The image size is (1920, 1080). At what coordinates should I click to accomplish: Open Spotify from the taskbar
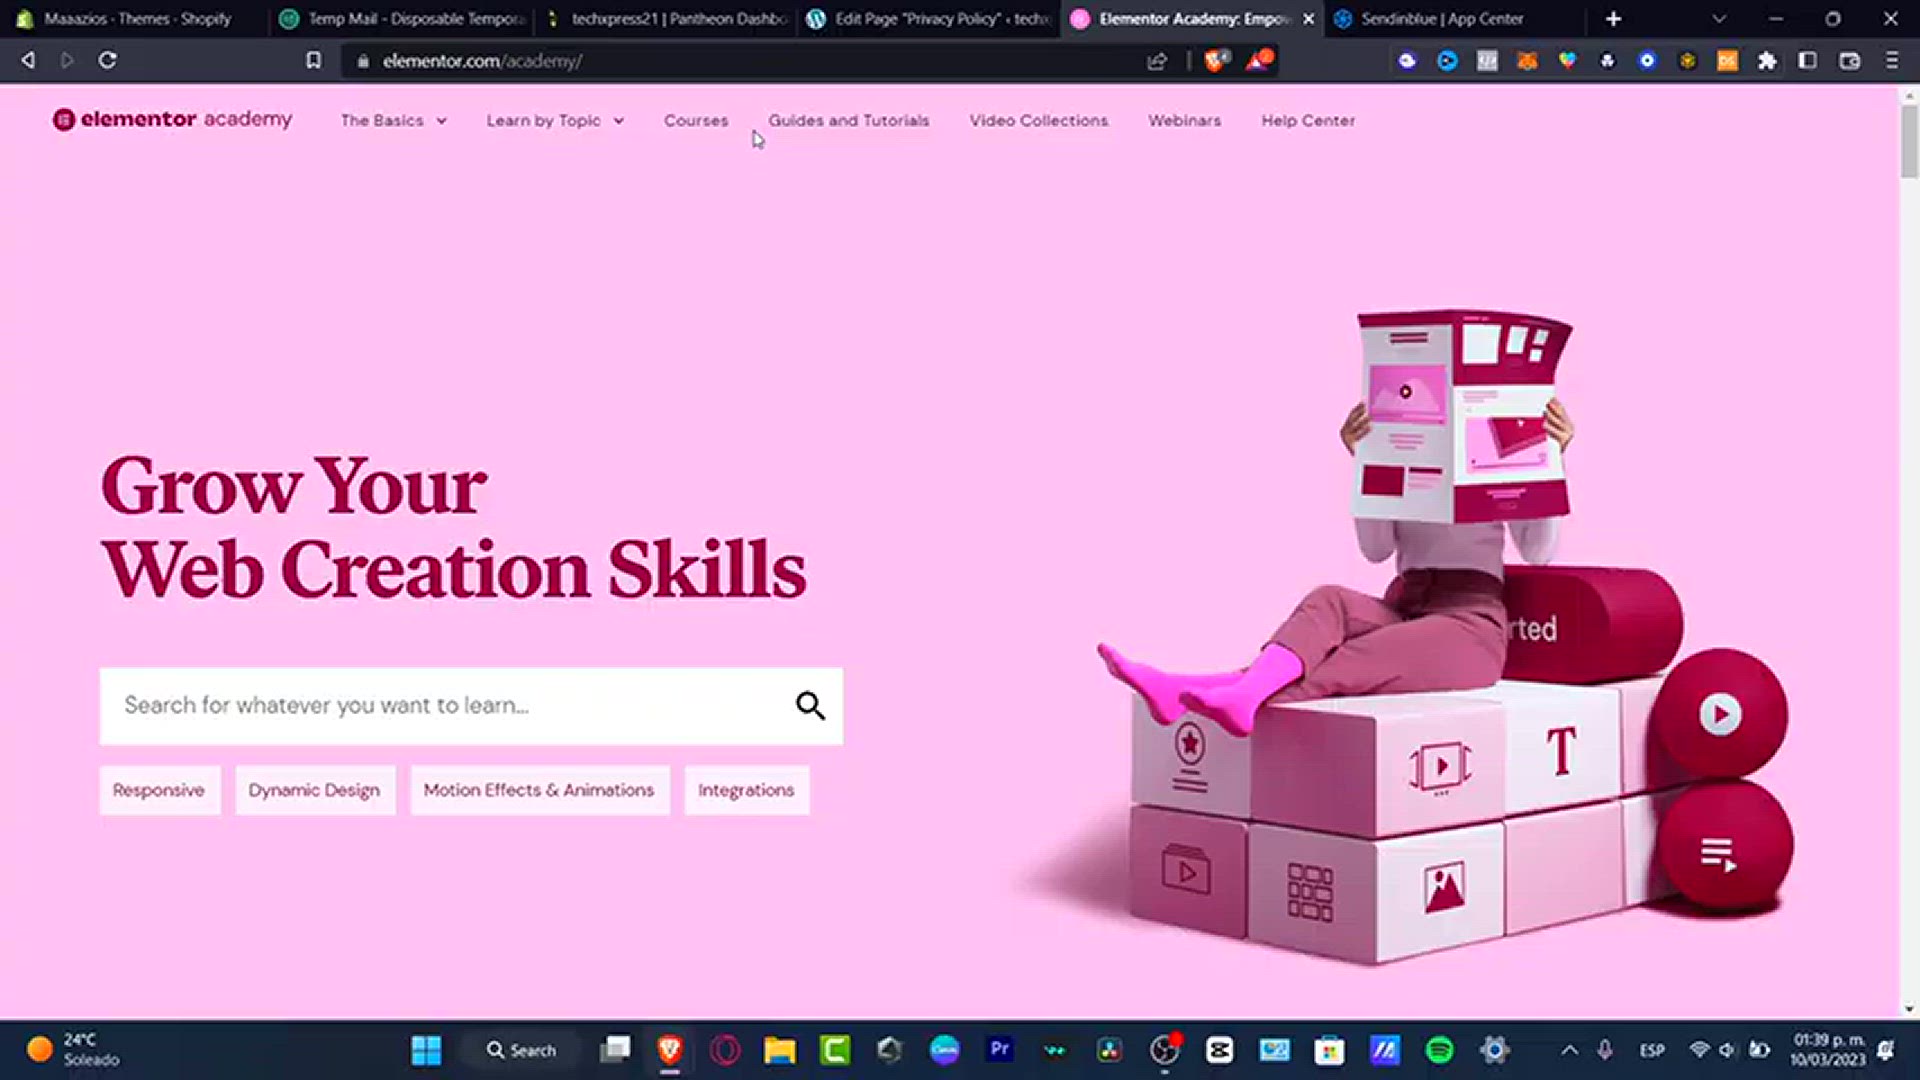tap(1440, 1050)
